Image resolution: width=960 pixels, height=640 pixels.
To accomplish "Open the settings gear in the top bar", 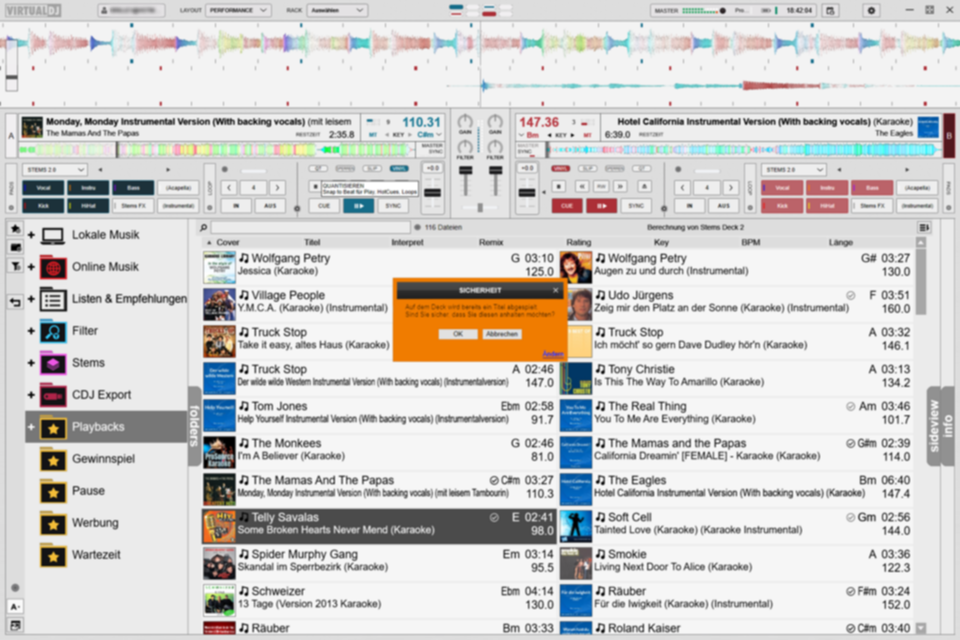I will [x=871, y=10].
